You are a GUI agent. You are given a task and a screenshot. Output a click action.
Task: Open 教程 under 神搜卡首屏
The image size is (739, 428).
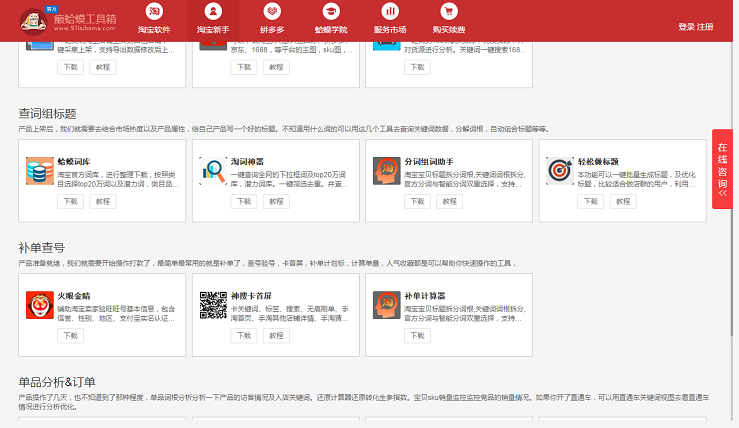click(276, 336)
